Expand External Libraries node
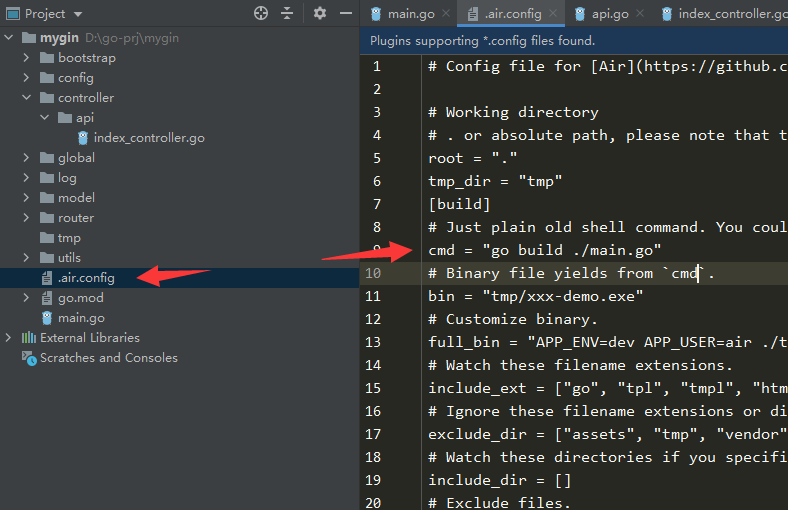 pyautogui.click(x=9, y=338)
